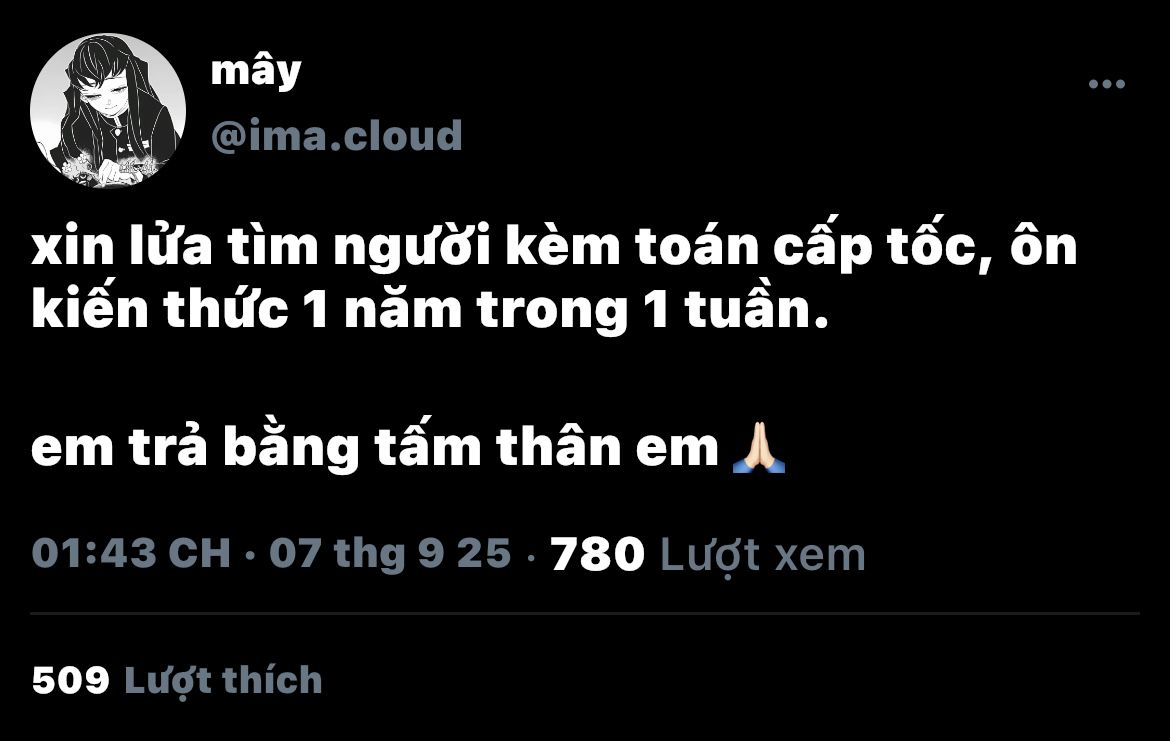Click the word 'ôn' at line end

1044,247
